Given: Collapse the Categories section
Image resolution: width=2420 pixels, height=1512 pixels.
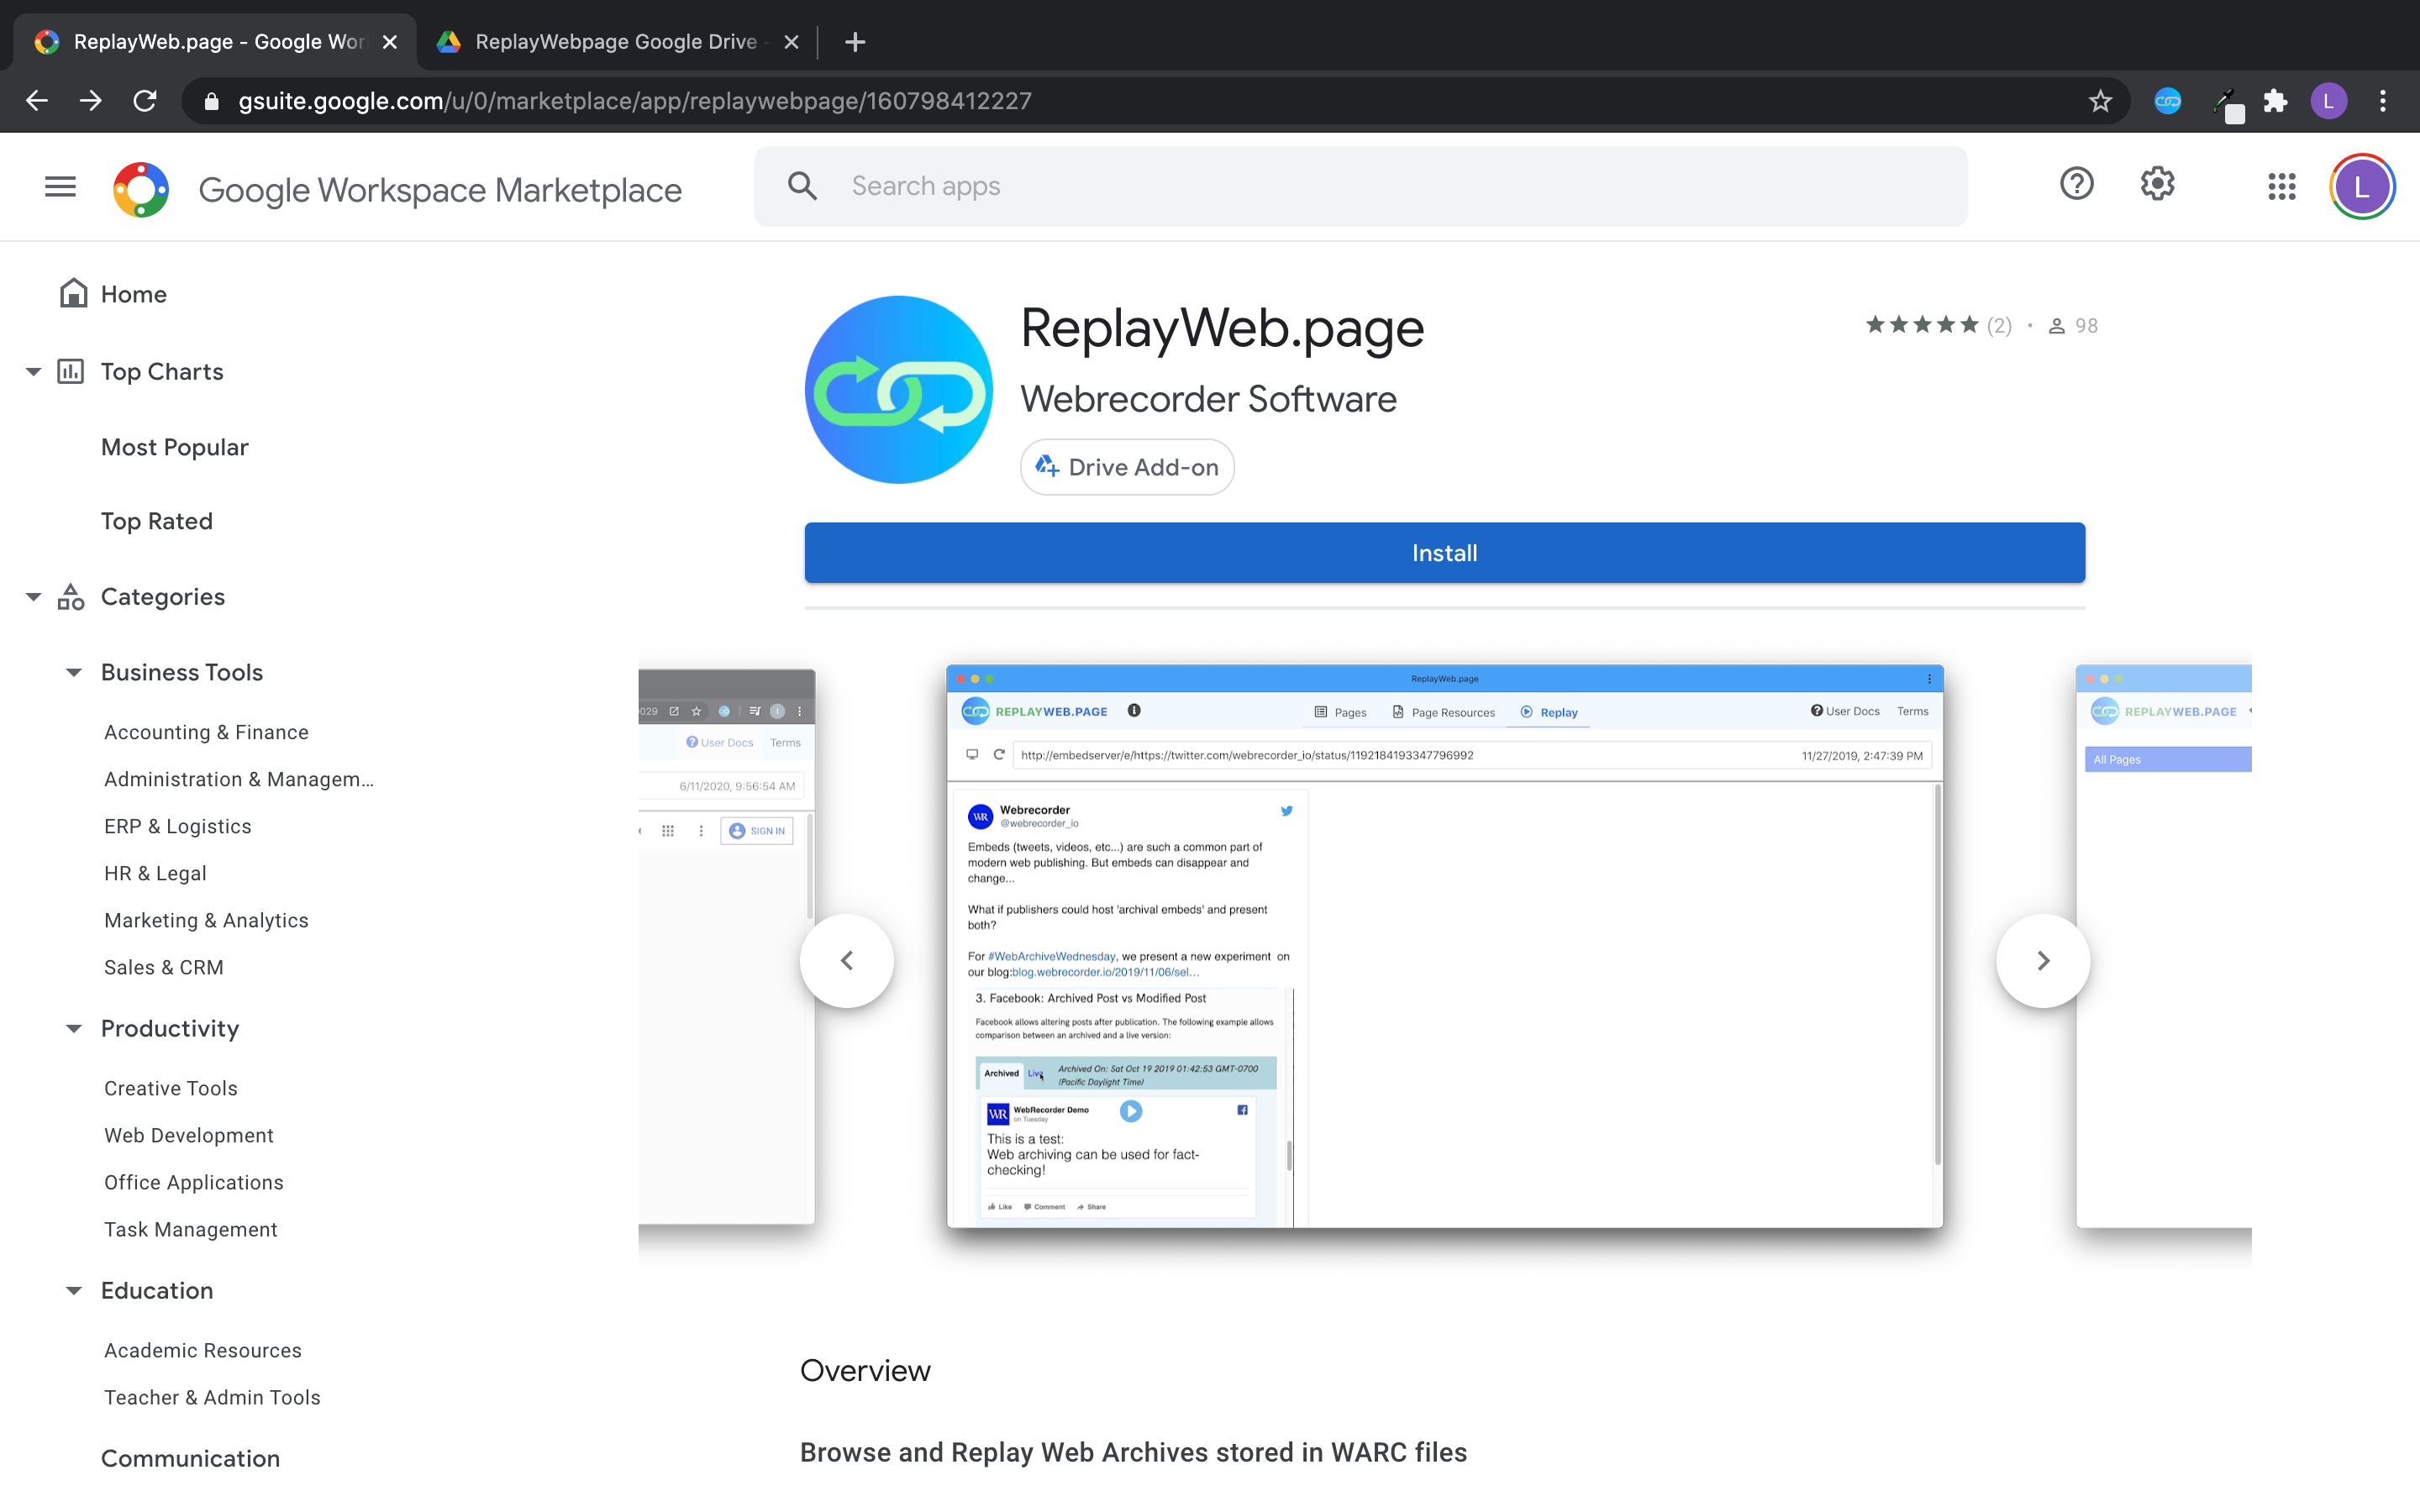Looking at the screenshot, I should pos(33,597).
